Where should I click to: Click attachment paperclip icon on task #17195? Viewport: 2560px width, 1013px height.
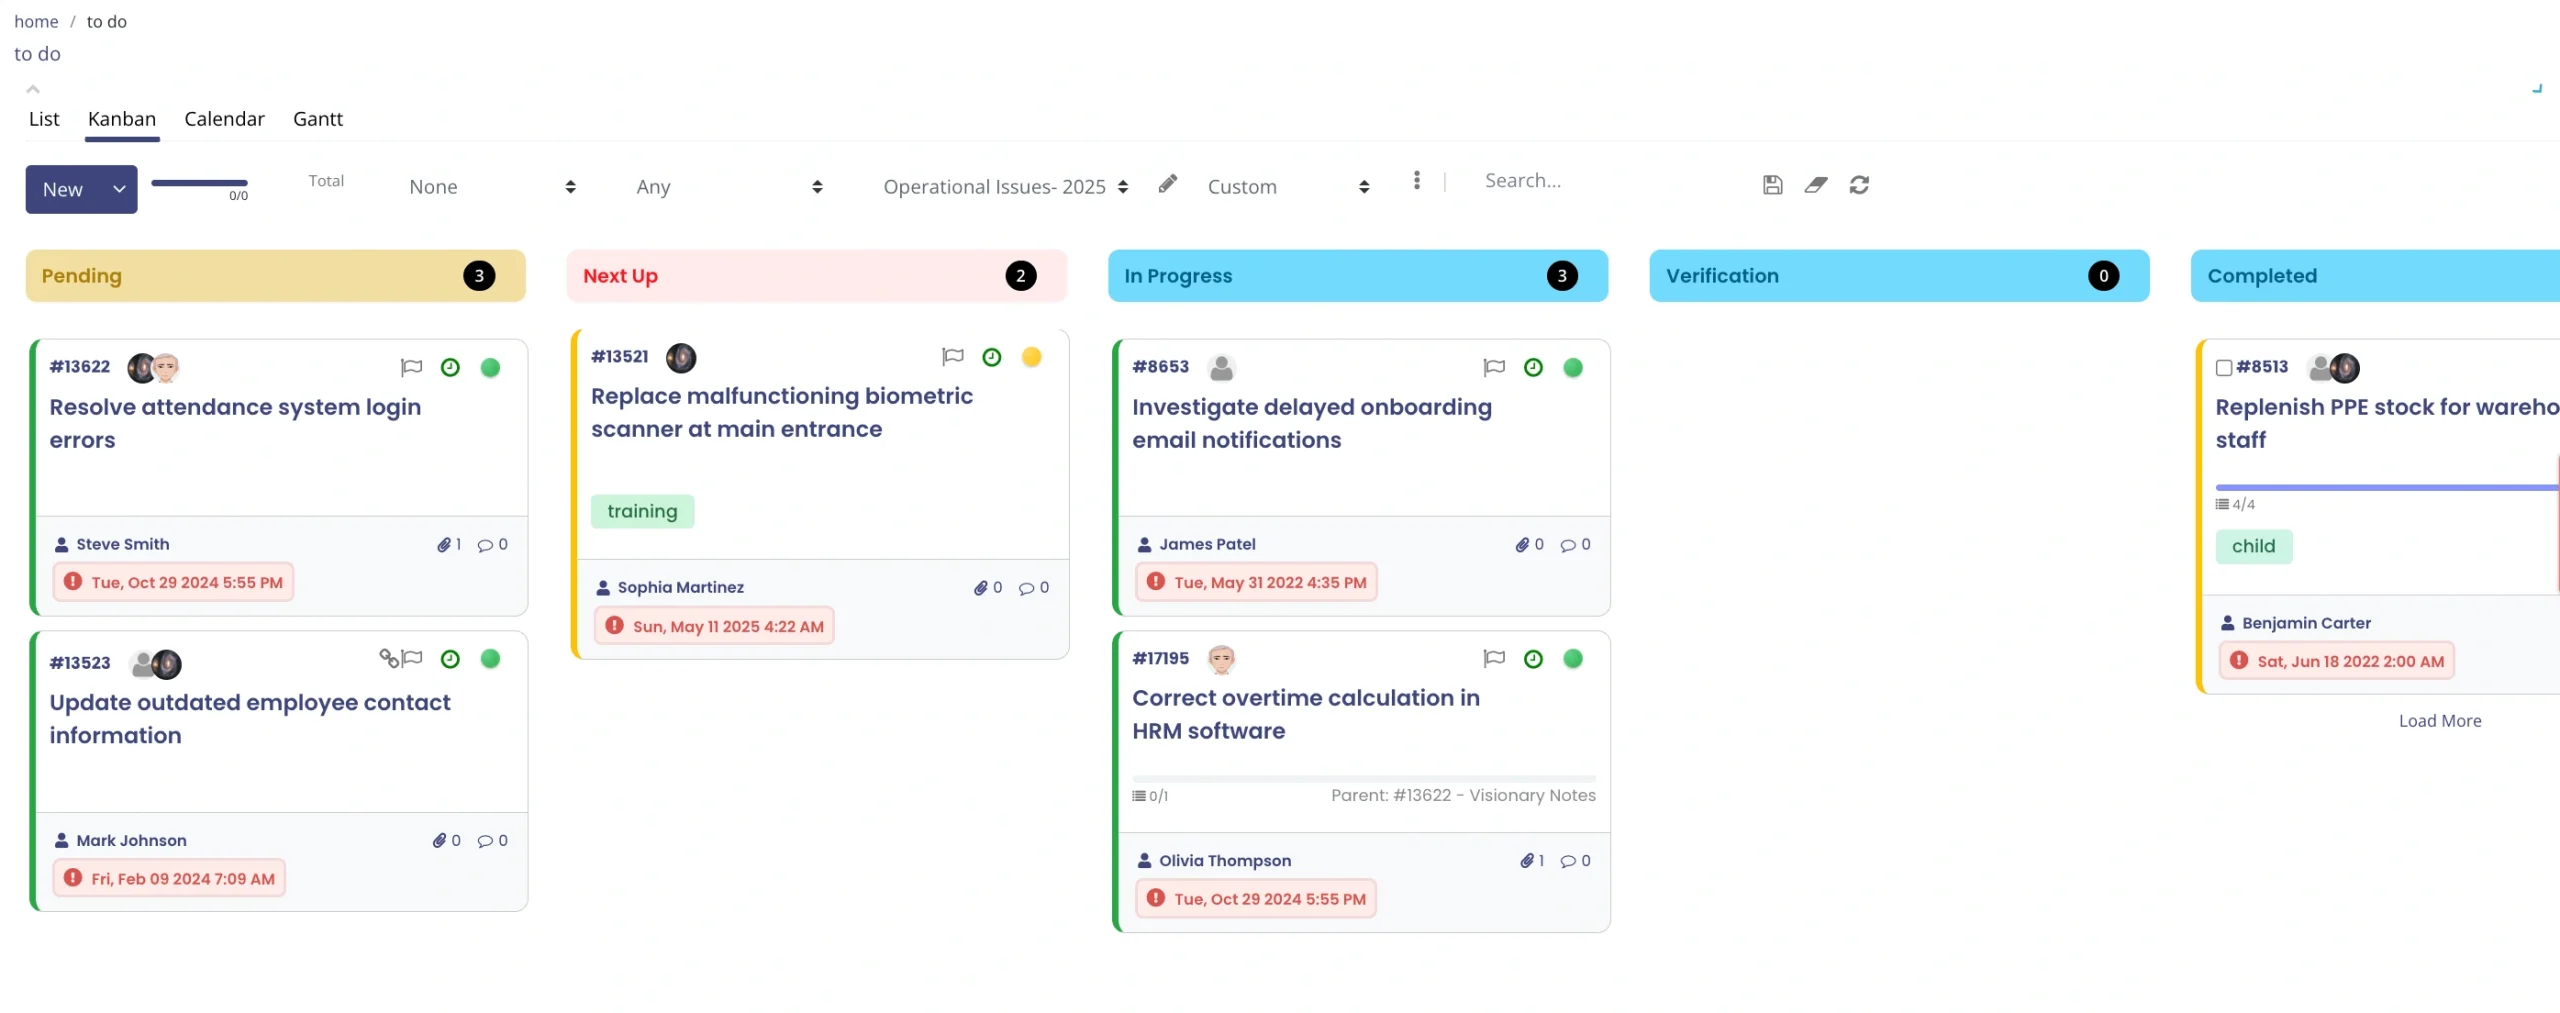click(1526, 861)
